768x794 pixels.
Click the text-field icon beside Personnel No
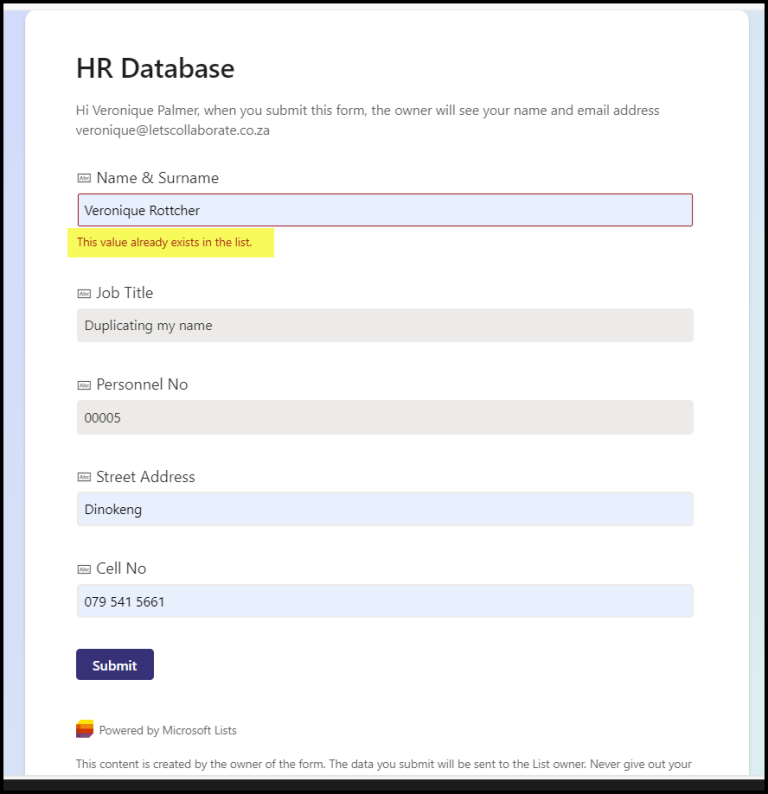(84, 385)
